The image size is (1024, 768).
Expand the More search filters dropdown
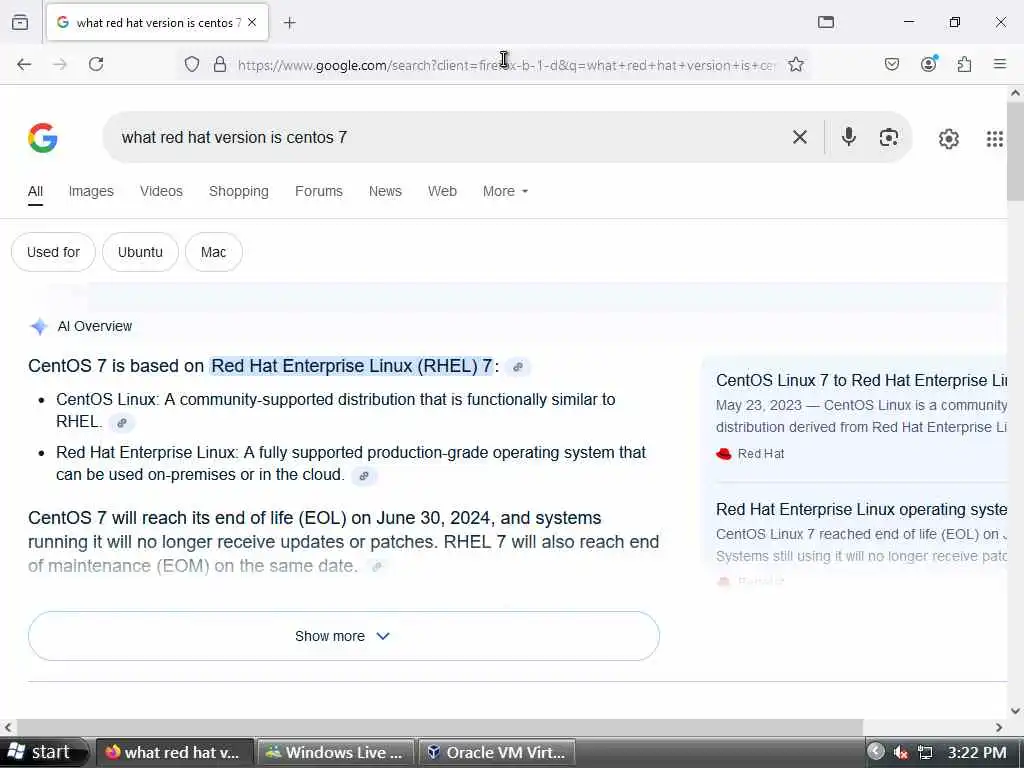click(x=505, y=191)
